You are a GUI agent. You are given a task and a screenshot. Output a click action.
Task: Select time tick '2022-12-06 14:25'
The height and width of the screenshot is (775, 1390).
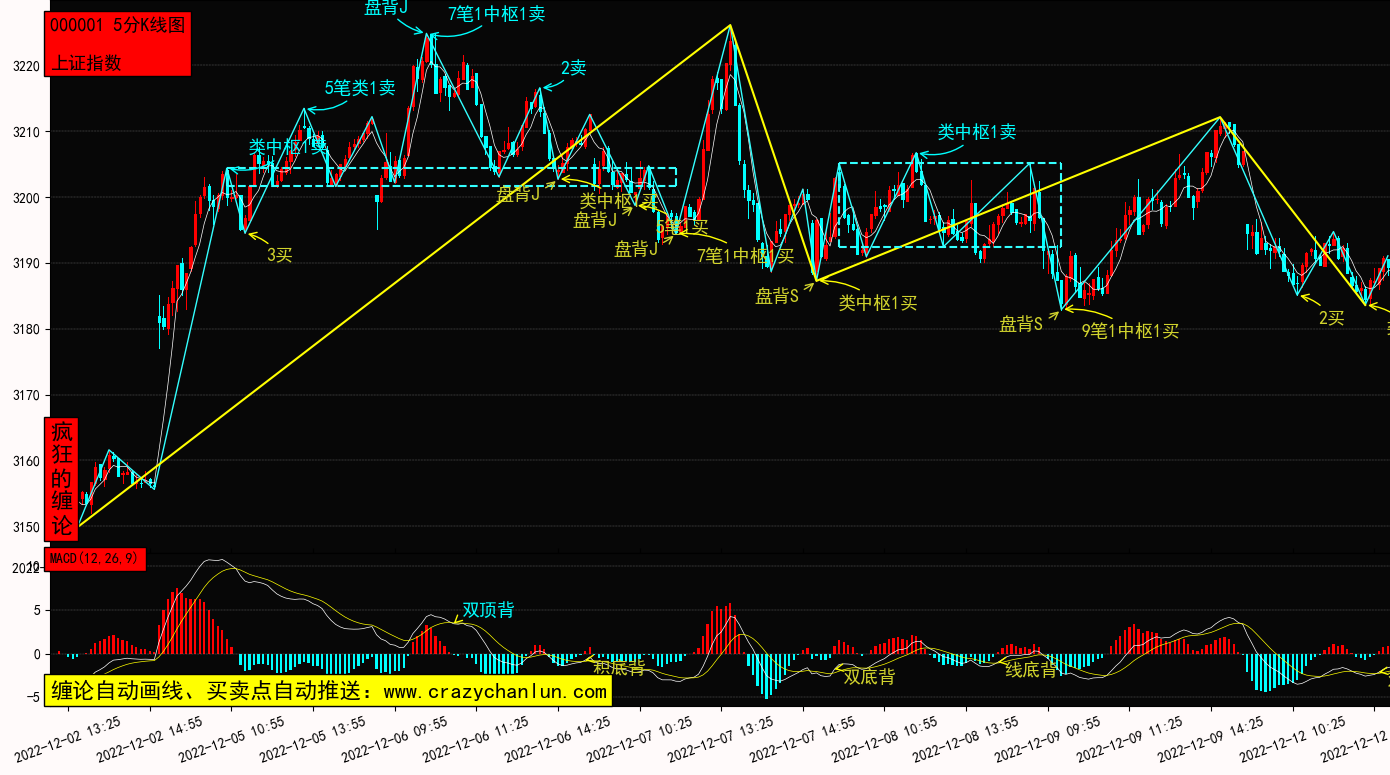(x=558, y=738)
